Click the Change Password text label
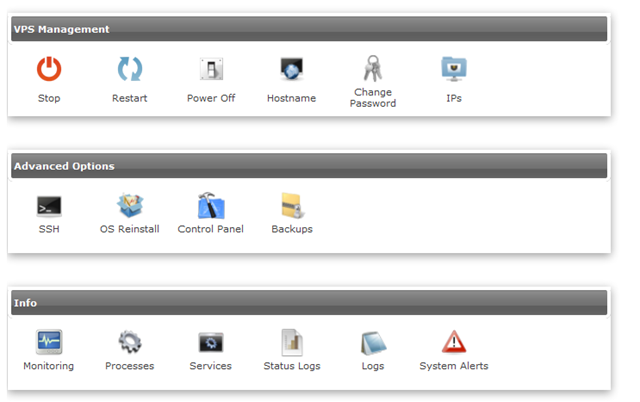This screenshot has height=402, width=640. click(373, 98)
